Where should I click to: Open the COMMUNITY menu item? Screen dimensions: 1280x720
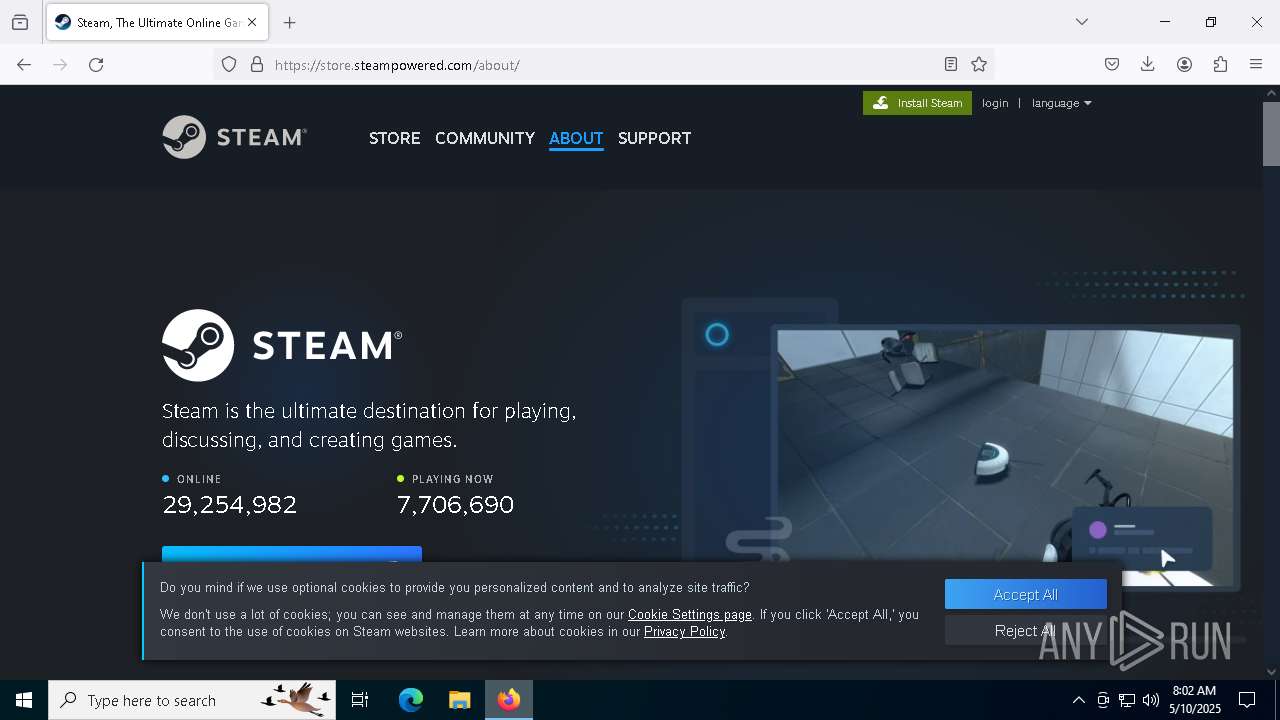coord(485,138)
